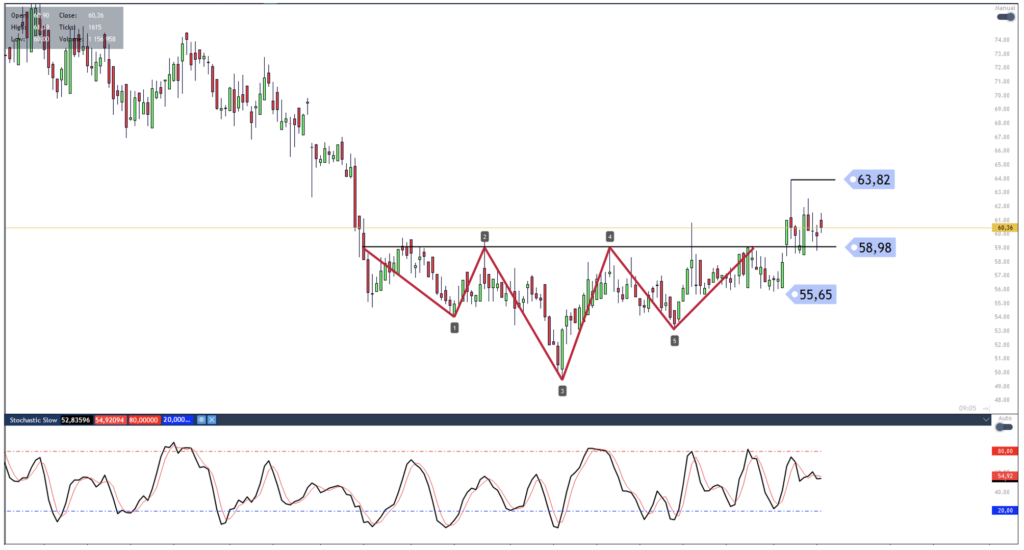Screen dimensions: 1024x550
Task: Remove the Stochastic Slow indicator
Action: click(213, 421)
